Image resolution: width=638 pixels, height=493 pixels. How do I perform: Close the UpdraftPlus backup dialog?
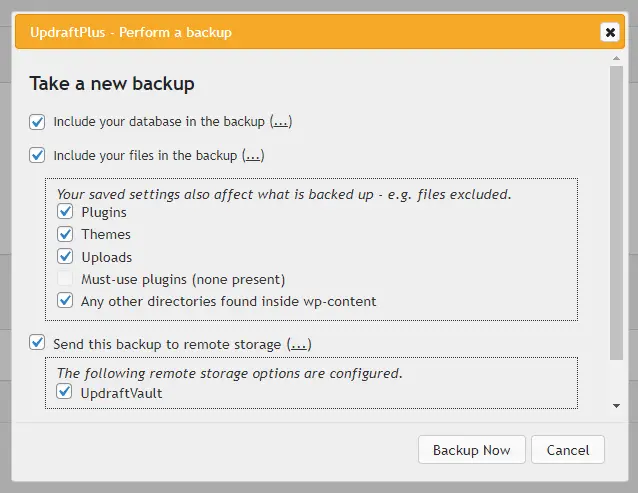(609, 32)
